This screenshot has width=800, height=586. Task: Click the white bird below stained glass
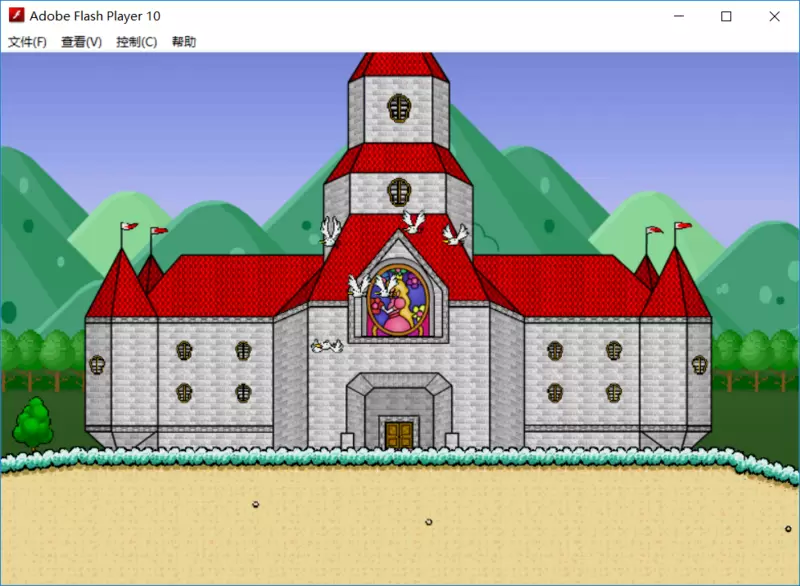[x=327, y=346]
